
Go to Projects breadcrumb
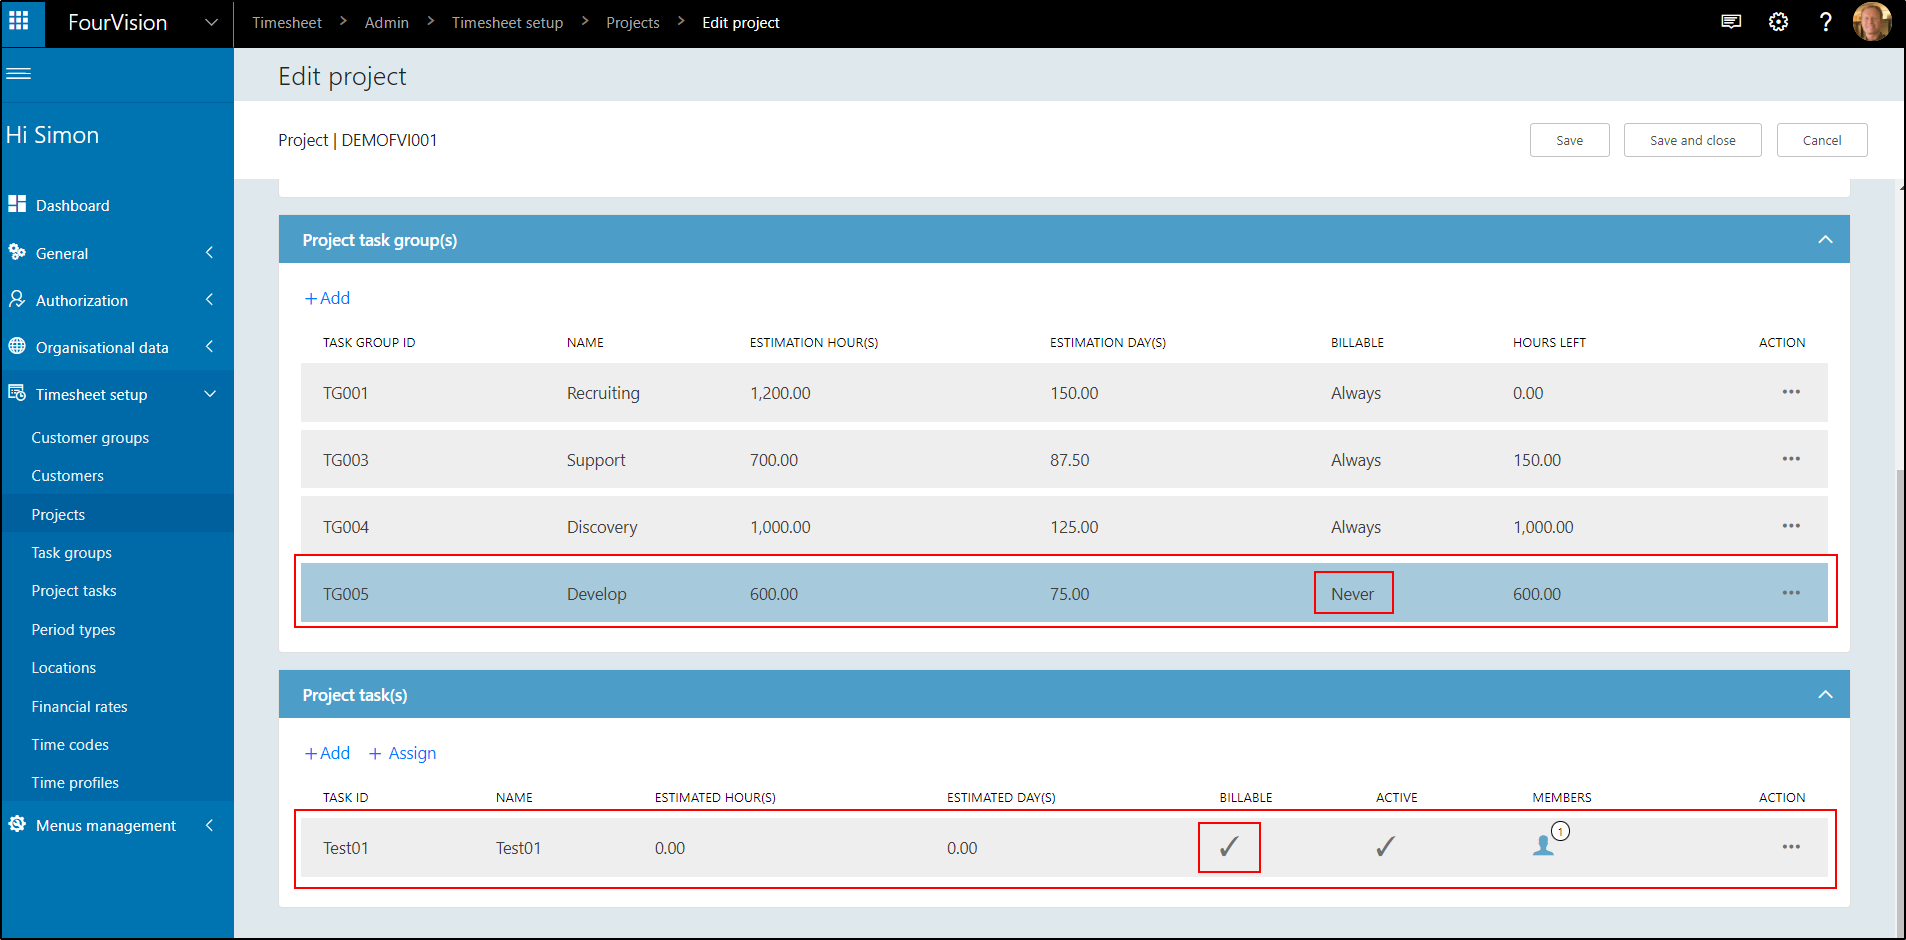click(633, 22)
